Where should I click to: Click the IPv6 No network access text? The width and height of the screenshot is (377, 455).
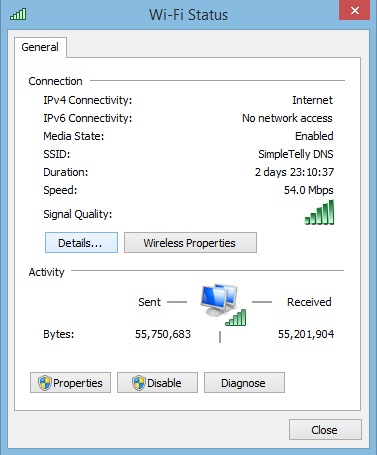287,118
